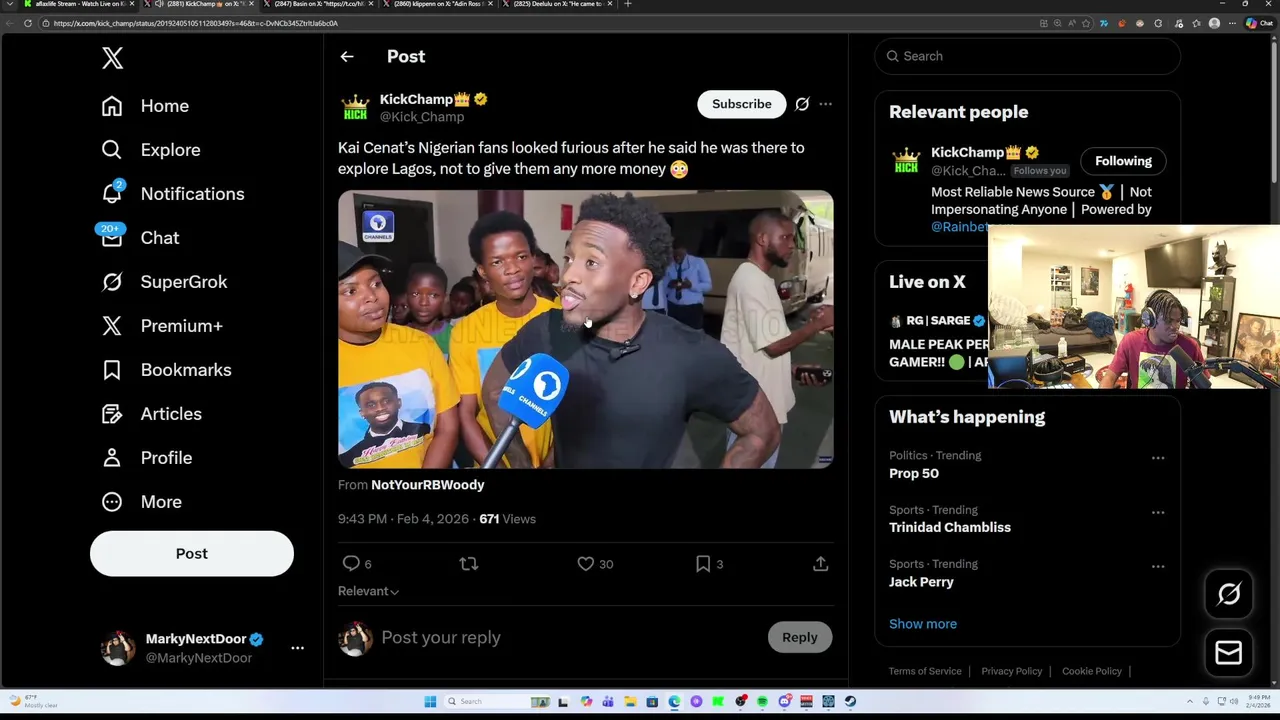
Task: Open Windows Start menu
Action: pyautogui.click(x=430, y=701)
